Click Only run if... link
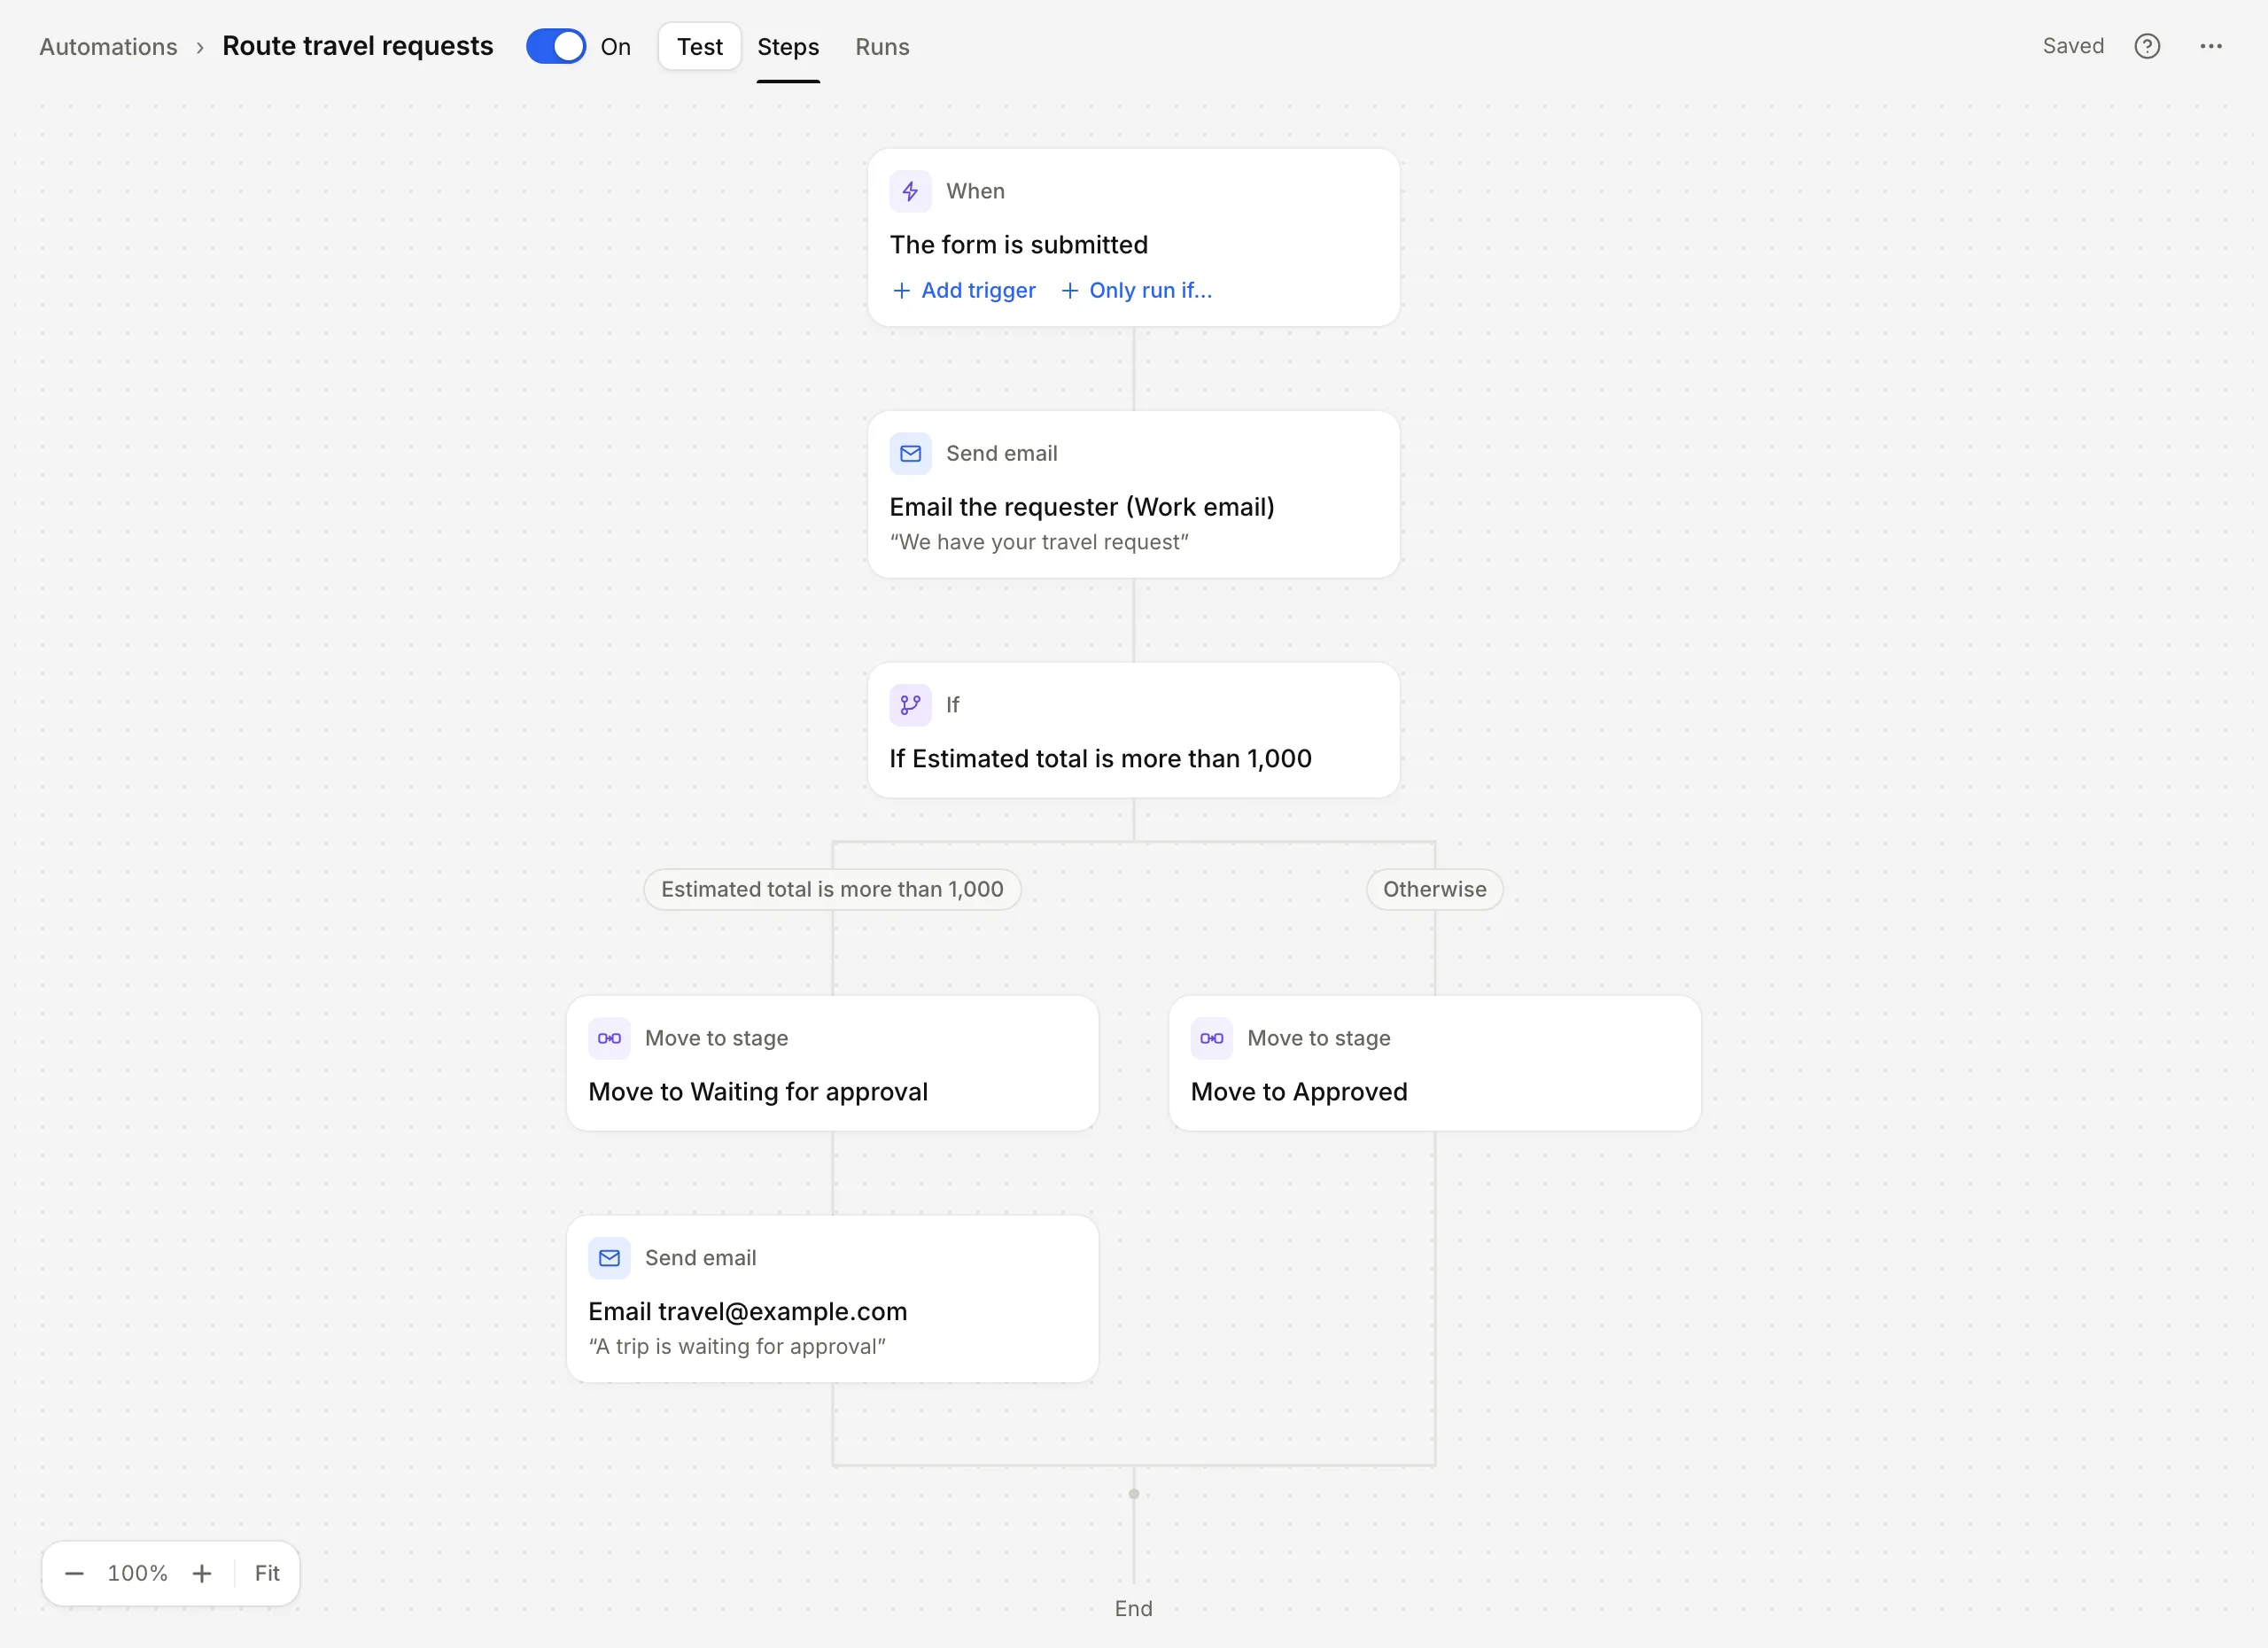Viewport: 2268px width, 1648px height. [1136, 290]
